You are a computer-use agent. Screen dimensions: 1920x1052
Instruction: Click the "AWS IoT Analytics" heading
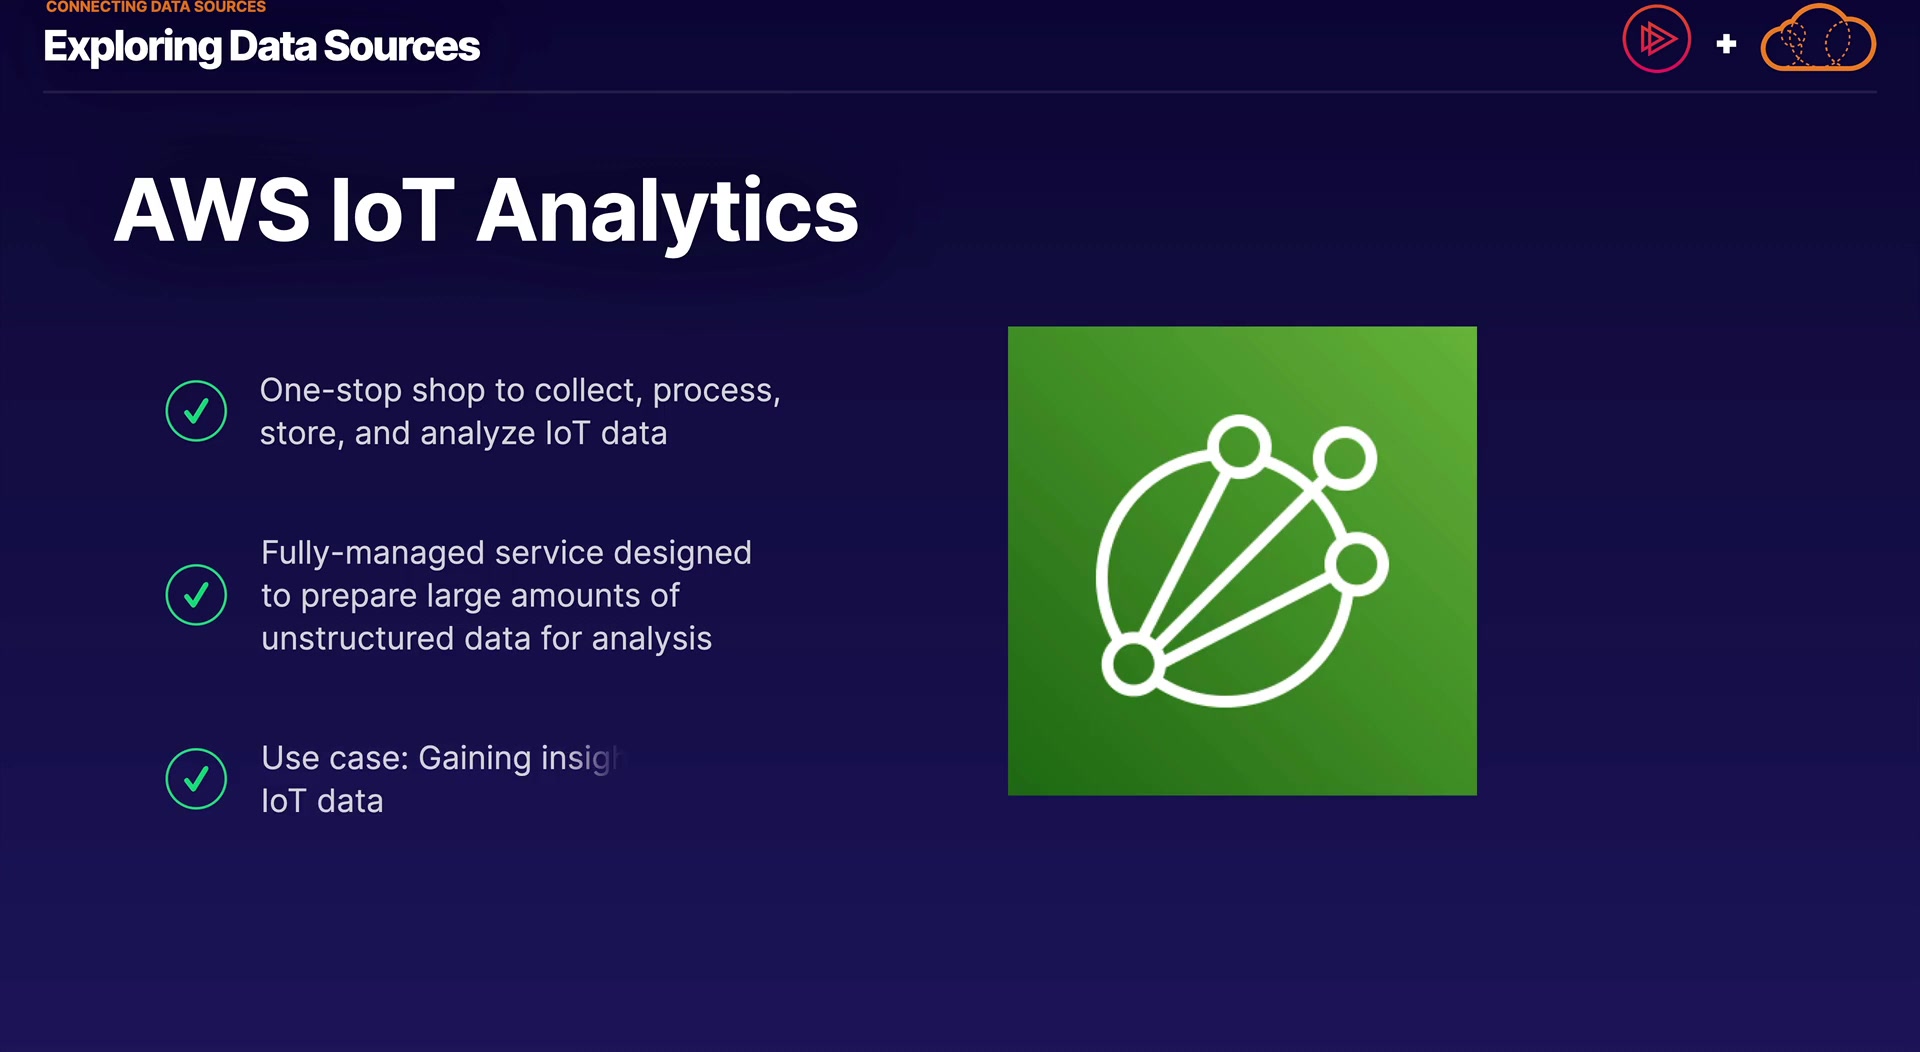tap(486, 211)
